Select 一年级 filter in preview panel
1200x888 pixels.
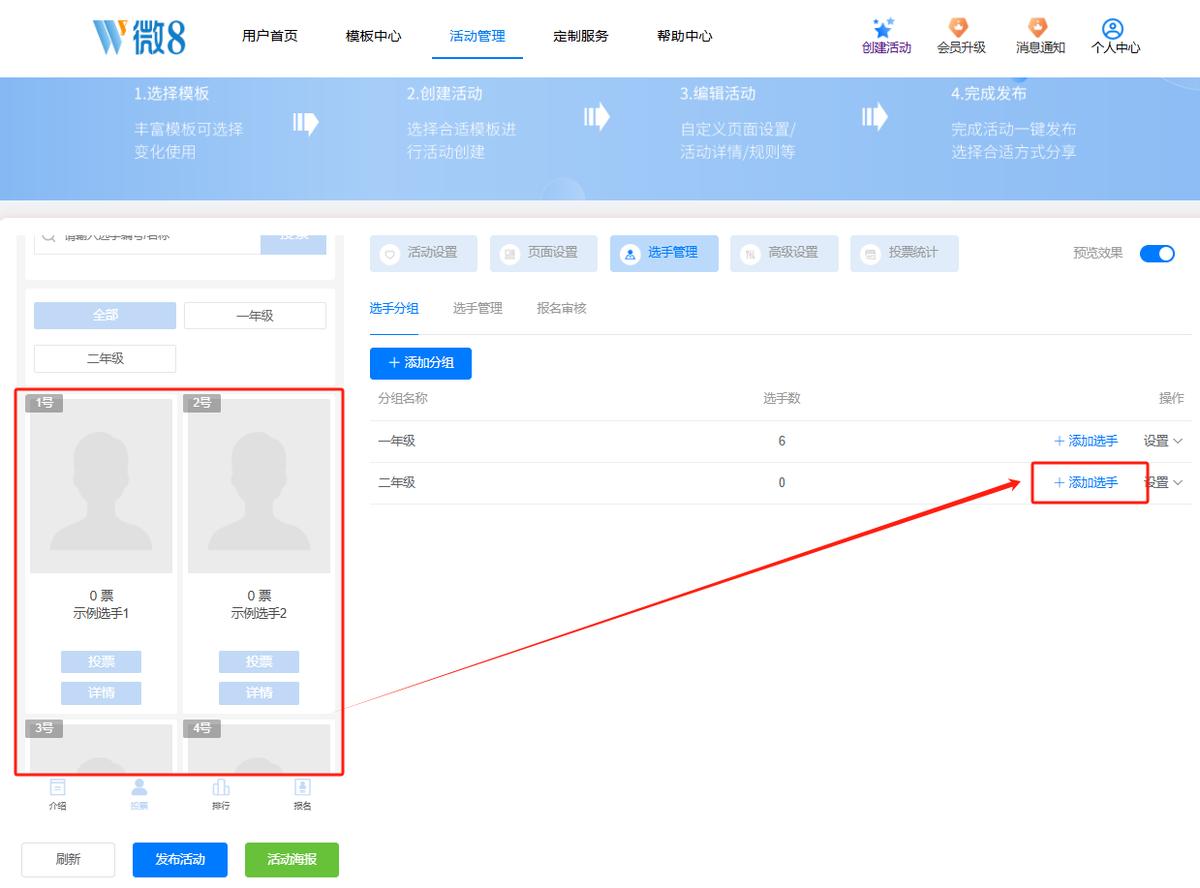255,316
